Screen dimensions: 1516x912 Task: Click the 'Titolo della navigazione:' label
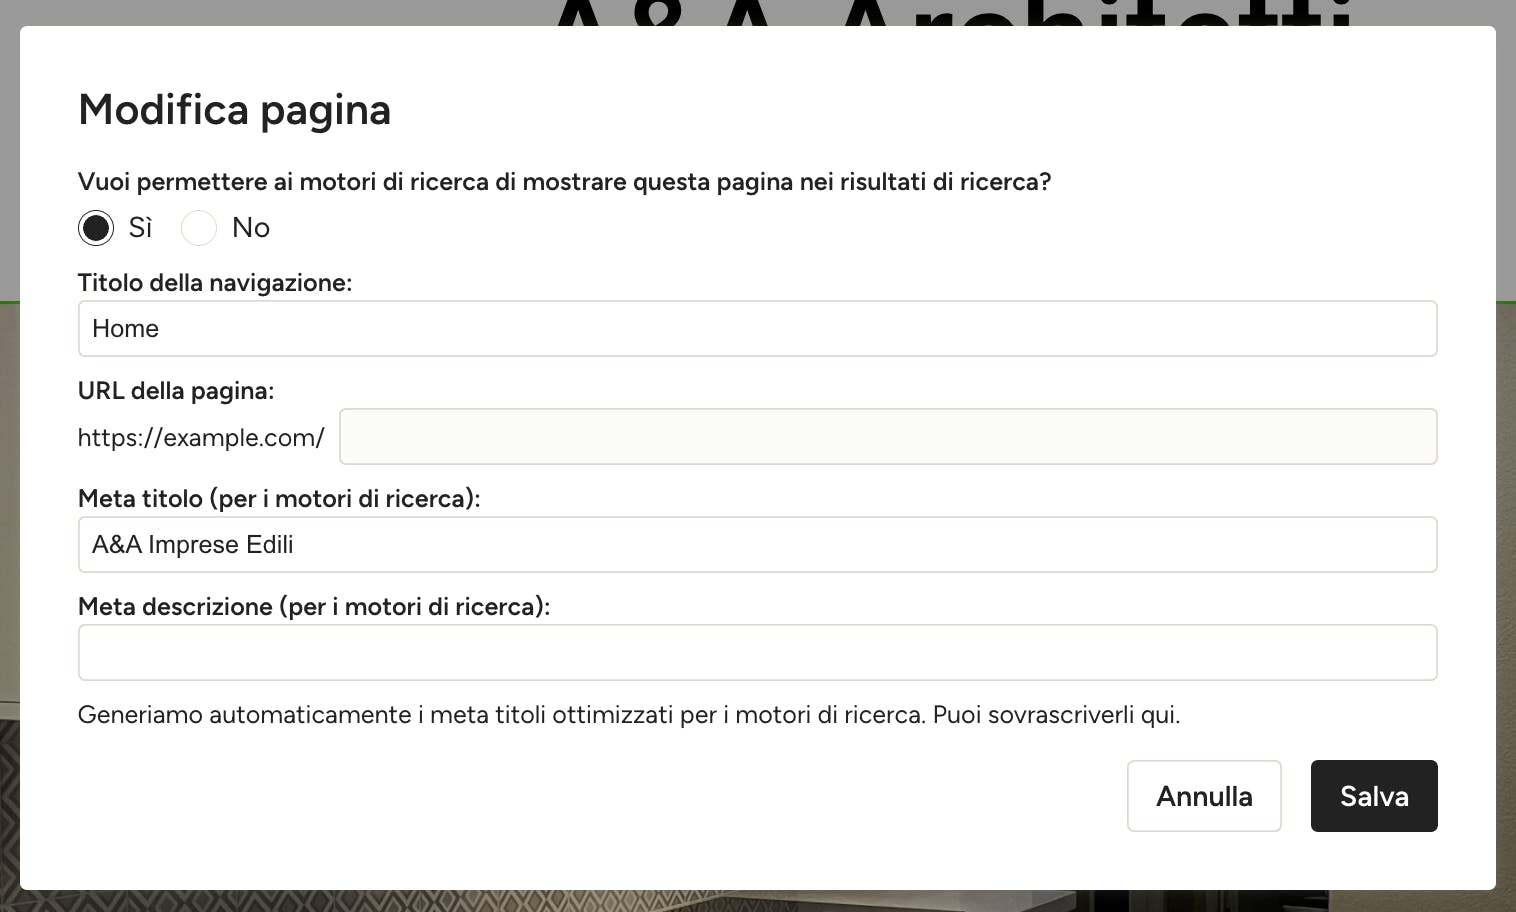(x=215, y=283)
